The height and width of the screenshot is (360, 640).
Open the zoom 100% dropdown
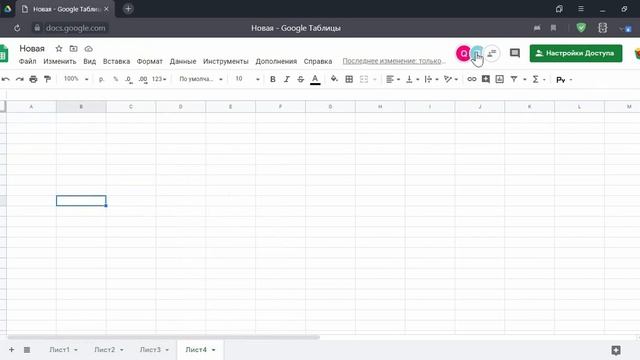coord(76,79)
